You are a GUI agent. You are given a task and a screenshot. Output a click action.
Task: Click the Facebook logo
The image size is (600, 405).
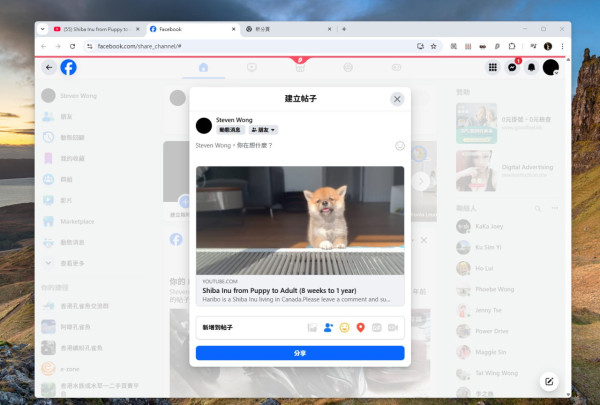click(x=68, y=67)
